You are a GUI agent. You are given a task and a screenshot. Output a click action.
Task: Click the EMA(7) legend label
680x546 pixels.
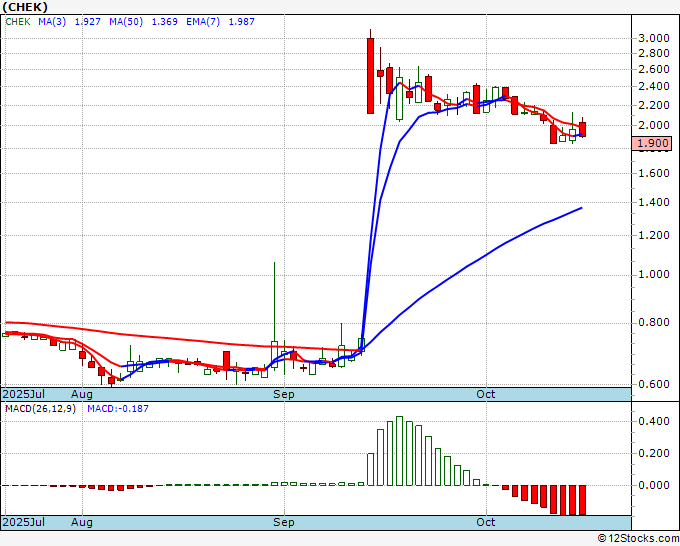(x=203, y=21)
